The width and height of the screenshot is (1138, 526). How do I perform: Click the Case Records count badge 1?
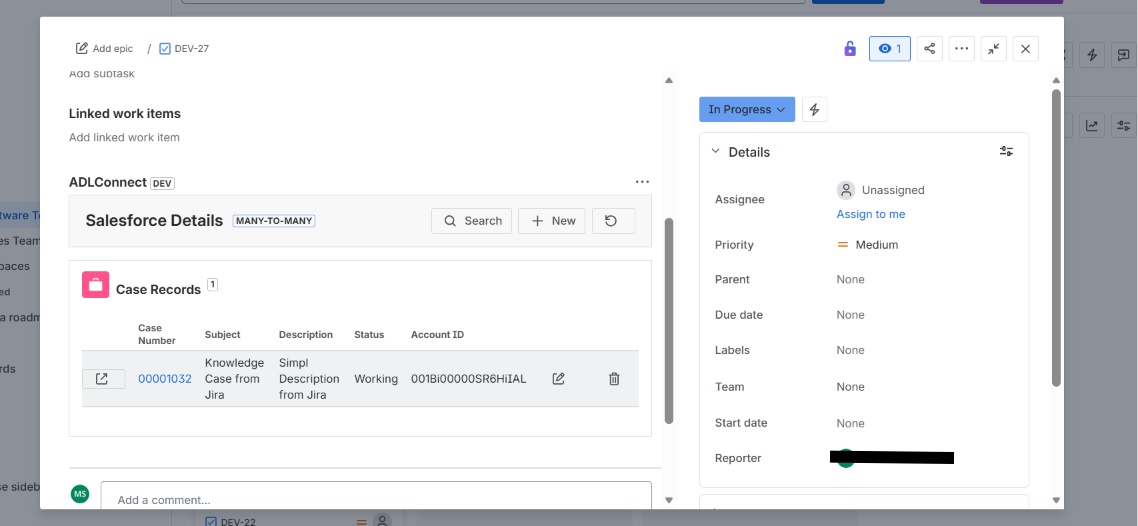213,284
